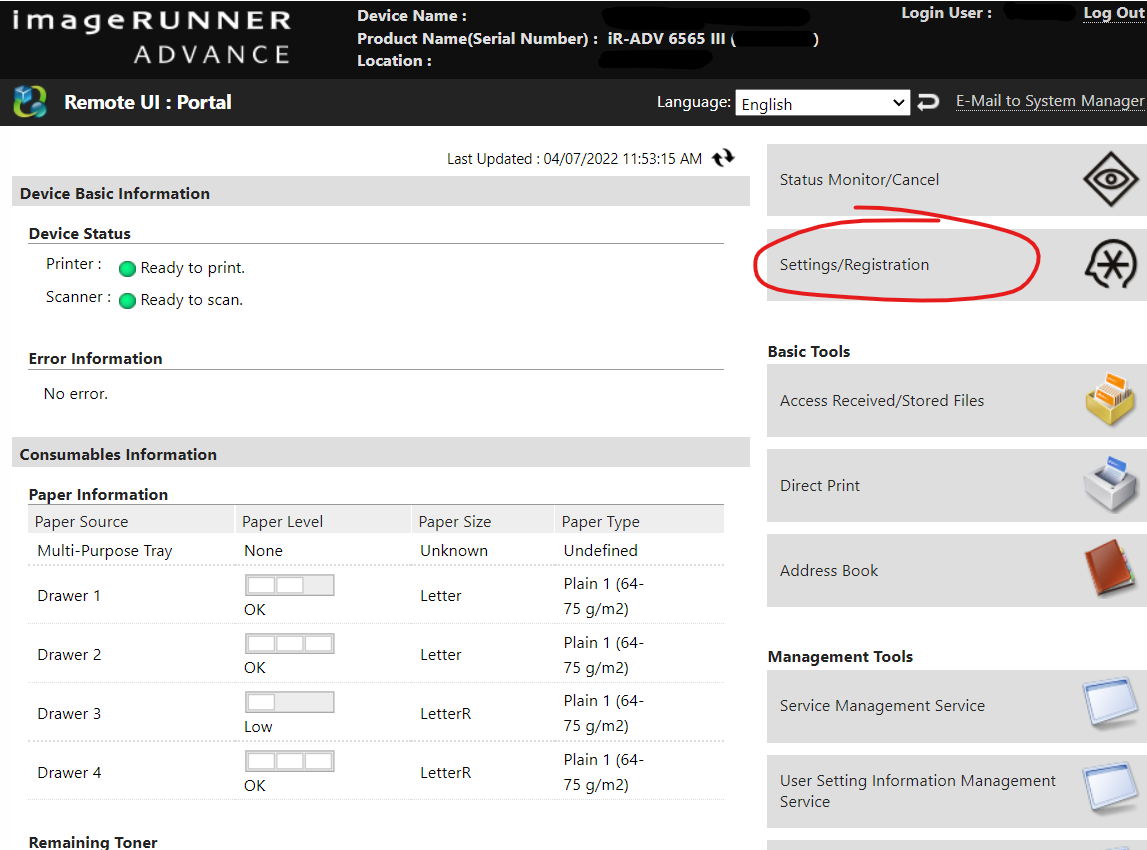
Task: Open the Language dropdown set to English
Action: tap(822, 104)
